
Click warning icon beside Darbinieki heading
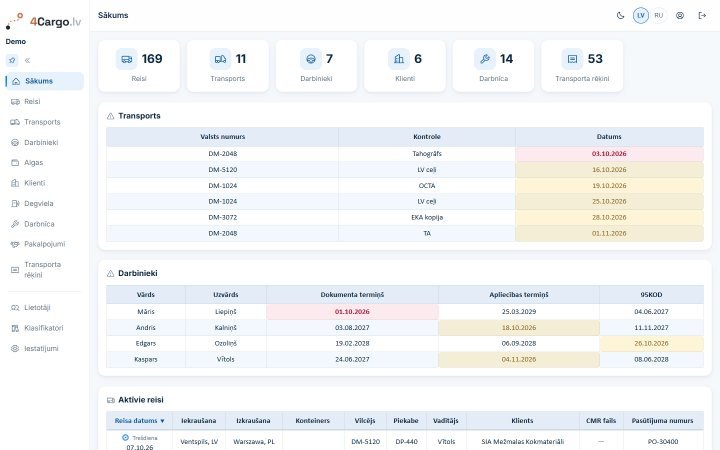[110, 274]
